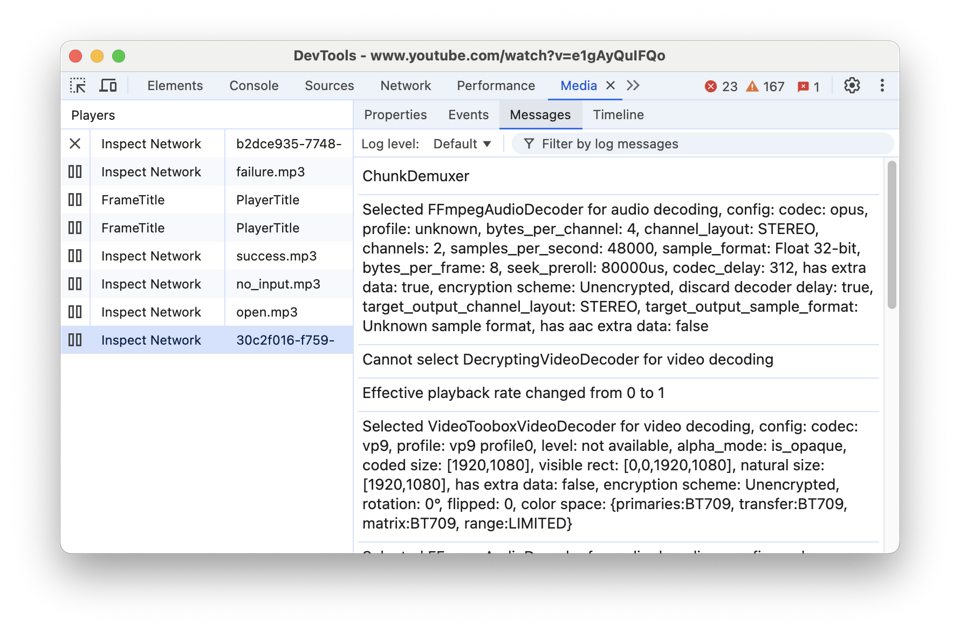The image size is (960, 633).
Task: Remove the b2dce935 player with the X
Action: 74,143
